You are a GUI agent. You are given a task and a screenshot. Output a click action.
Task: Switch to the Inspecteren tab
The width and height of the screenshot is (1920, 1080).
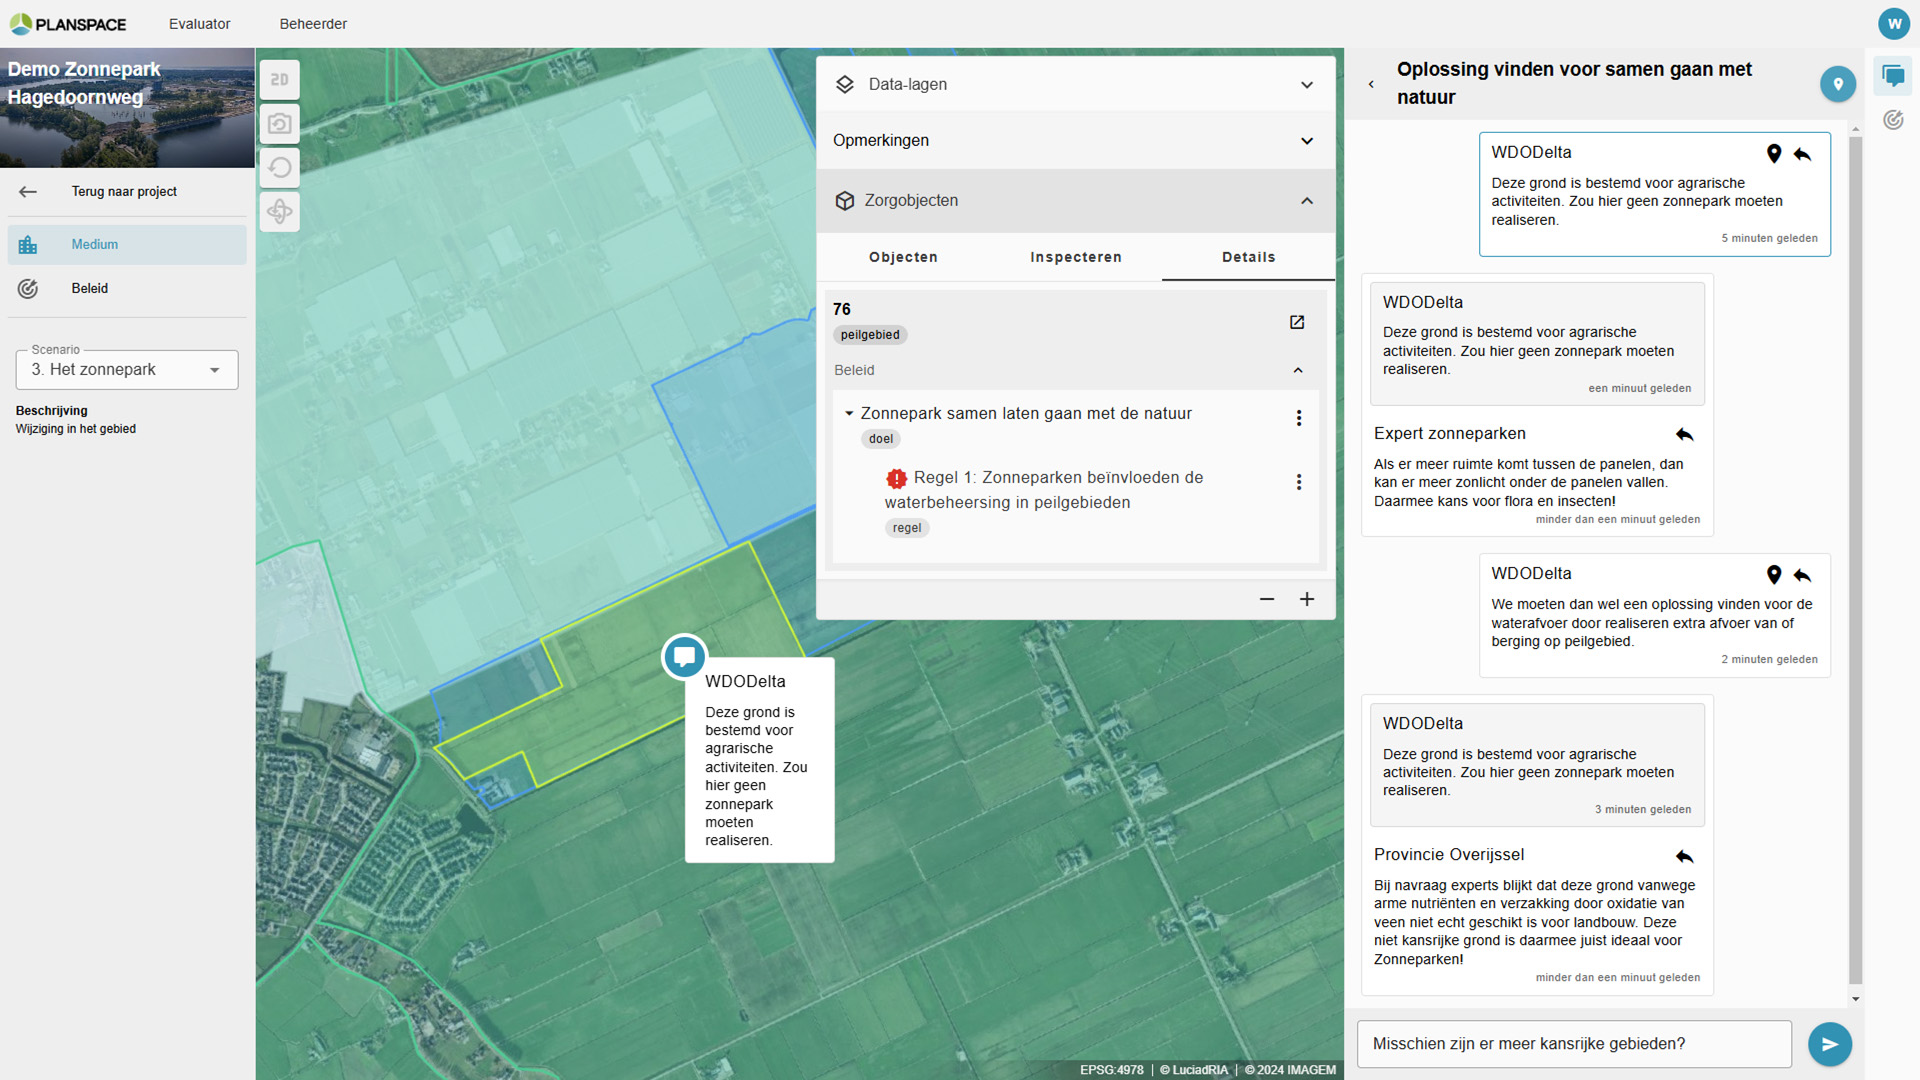[1075, 257]
